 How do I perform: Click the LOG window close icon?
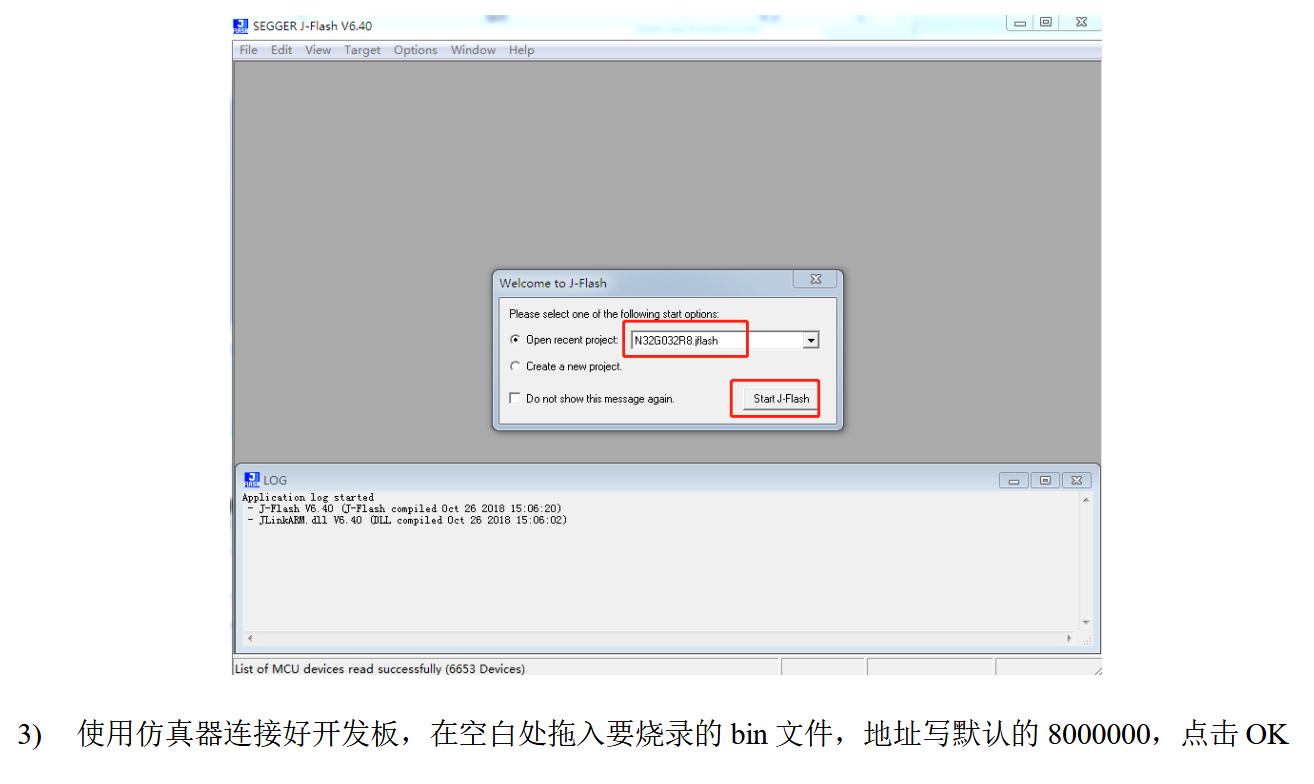pyautogui.click(x=1077, y=480)
